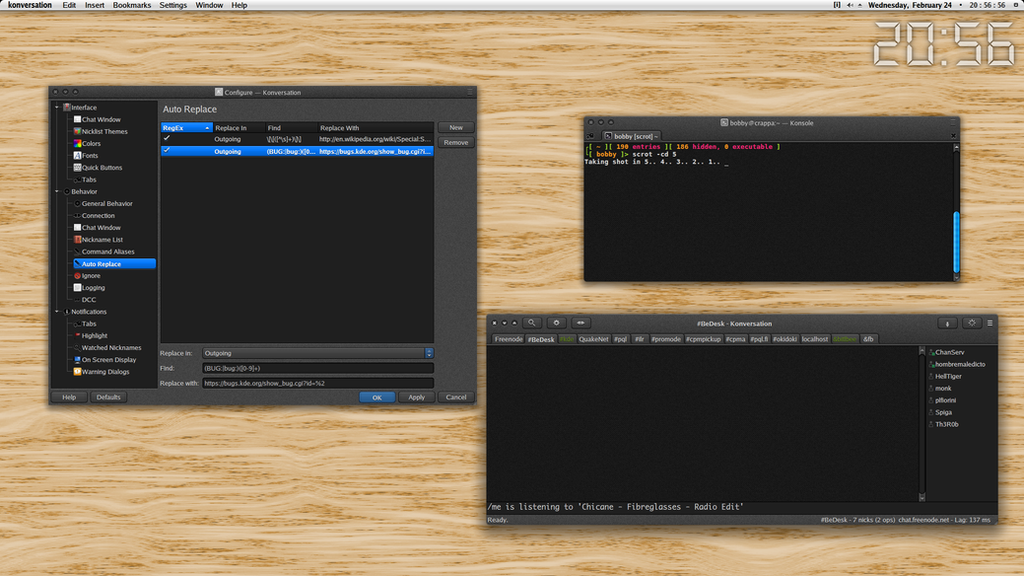This screenshot has width=1024, height=576.
Task: Open the Ignore page via its red icon
Action: tap(77, 276)
